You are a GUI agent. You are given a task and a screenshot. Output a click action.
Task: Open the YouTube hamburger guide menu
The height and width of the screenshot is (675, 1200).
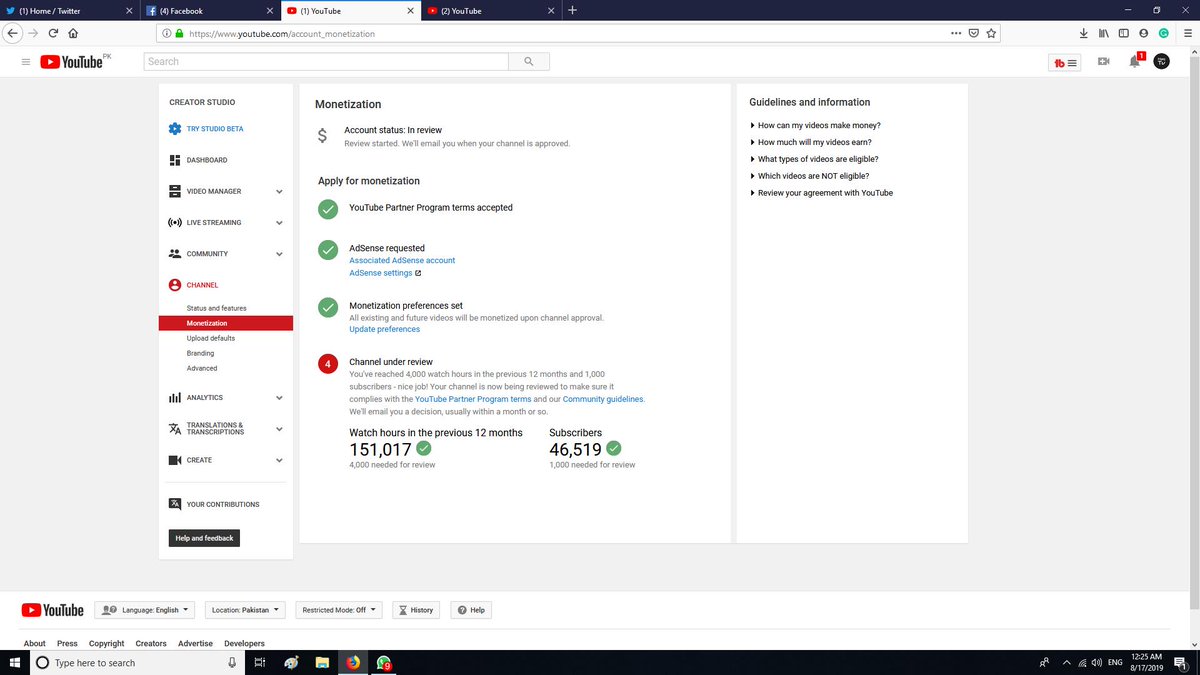pyautogui.click(x=26, y=62)
